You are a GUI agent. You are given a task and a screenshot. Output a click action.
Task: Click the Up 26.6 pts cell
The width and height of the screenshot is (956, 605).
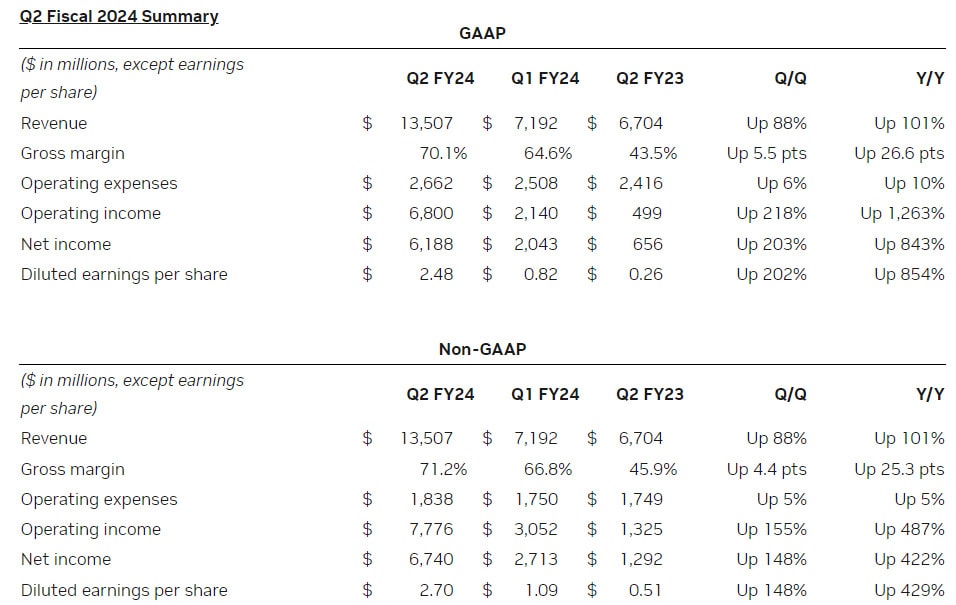tap(898, 153)
